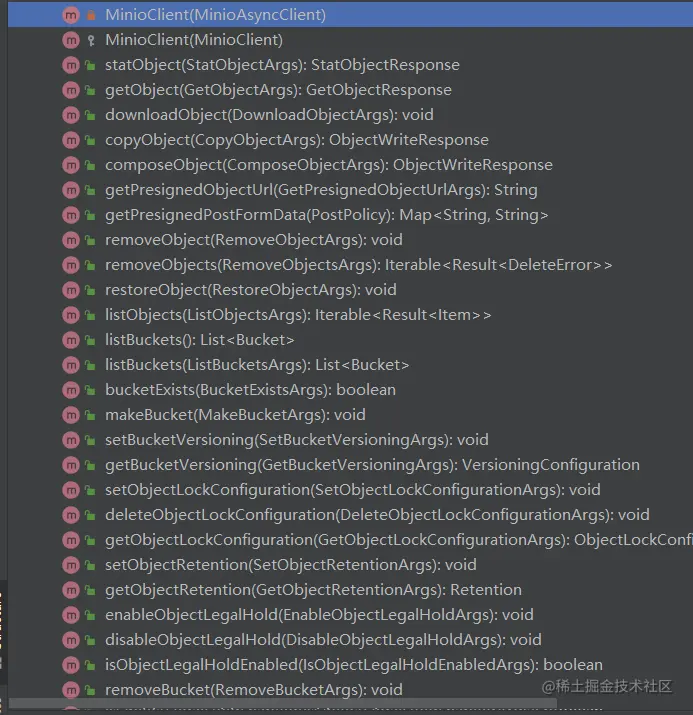This screenshot has height=715, width=693.
Task: Click the method icon beside listBuckets()
Action: (x=71, y=340)
